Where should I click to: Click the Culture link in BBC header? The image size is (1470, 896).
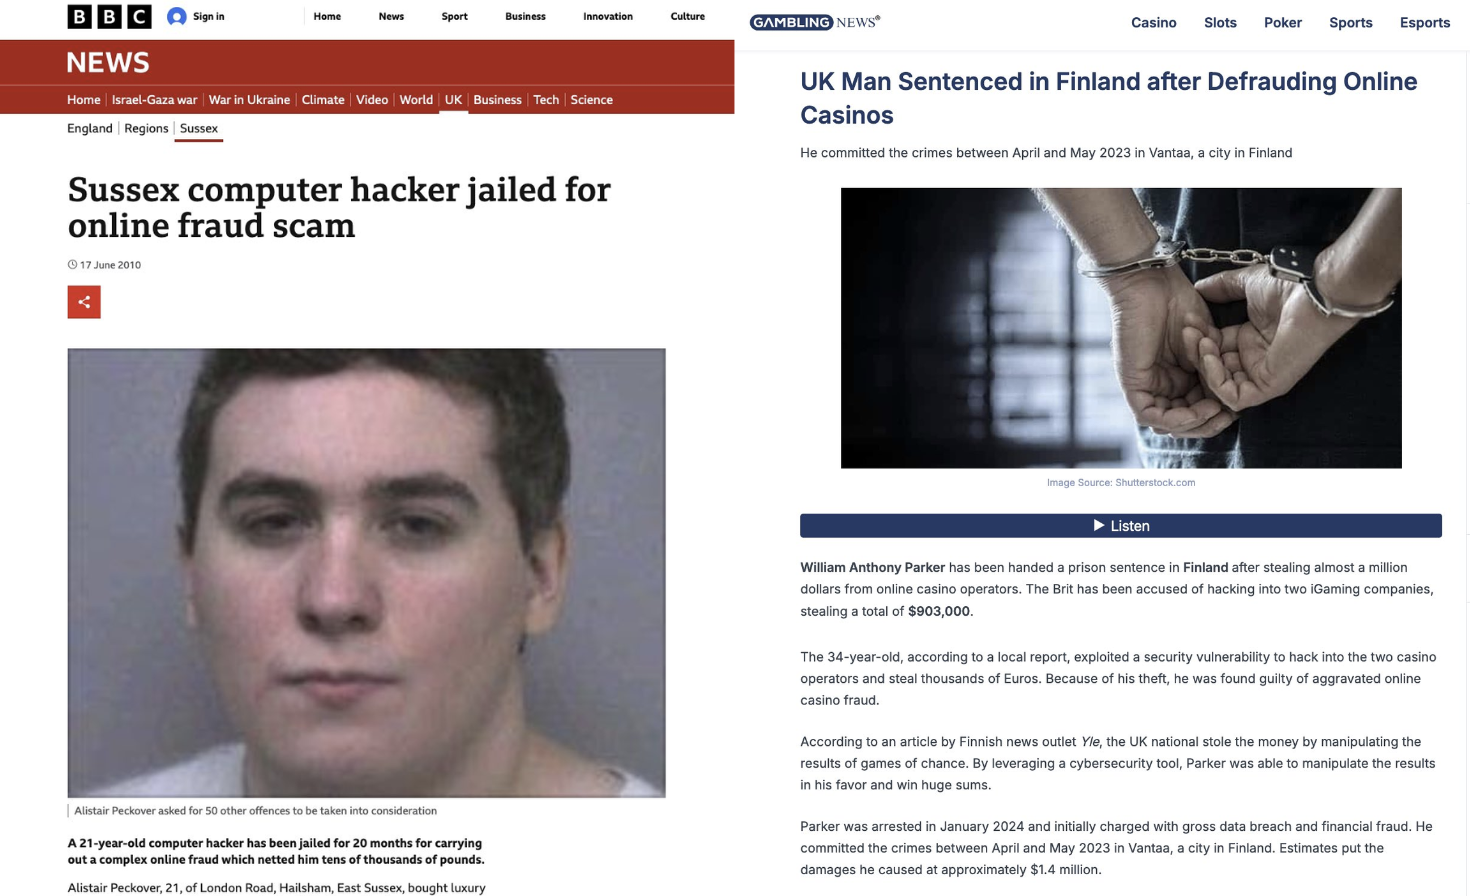(687, 16)
